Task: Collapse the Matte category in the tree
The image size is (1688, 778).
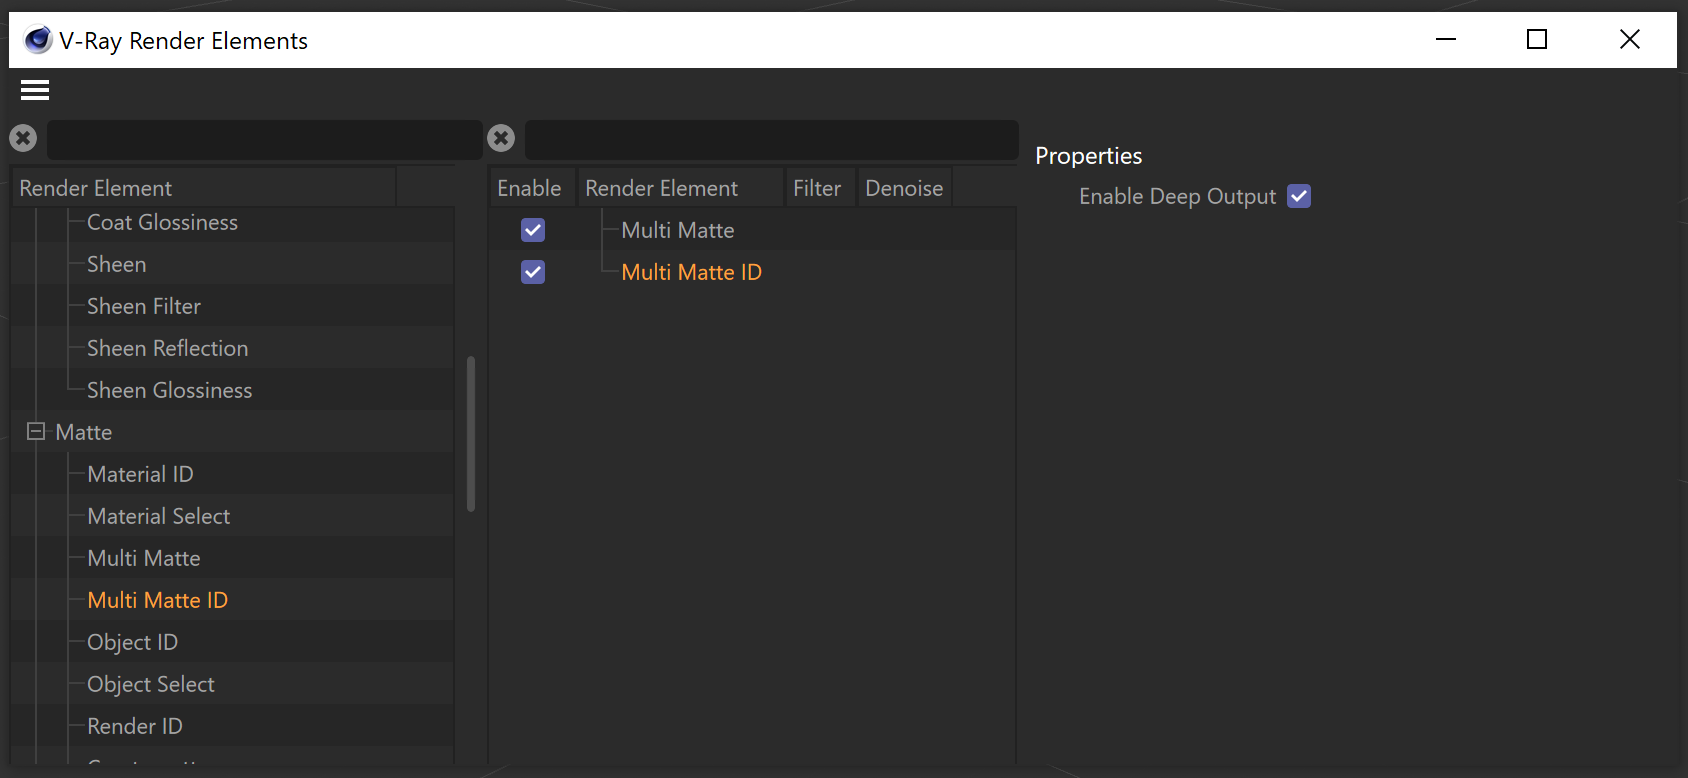Action: (x=36, y=431)
